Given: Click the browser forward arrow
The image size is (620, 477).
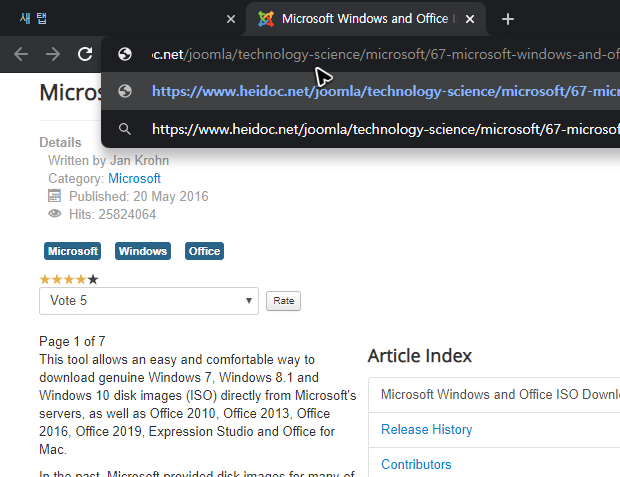Looking at the screenshot, I should click(53, 54).
